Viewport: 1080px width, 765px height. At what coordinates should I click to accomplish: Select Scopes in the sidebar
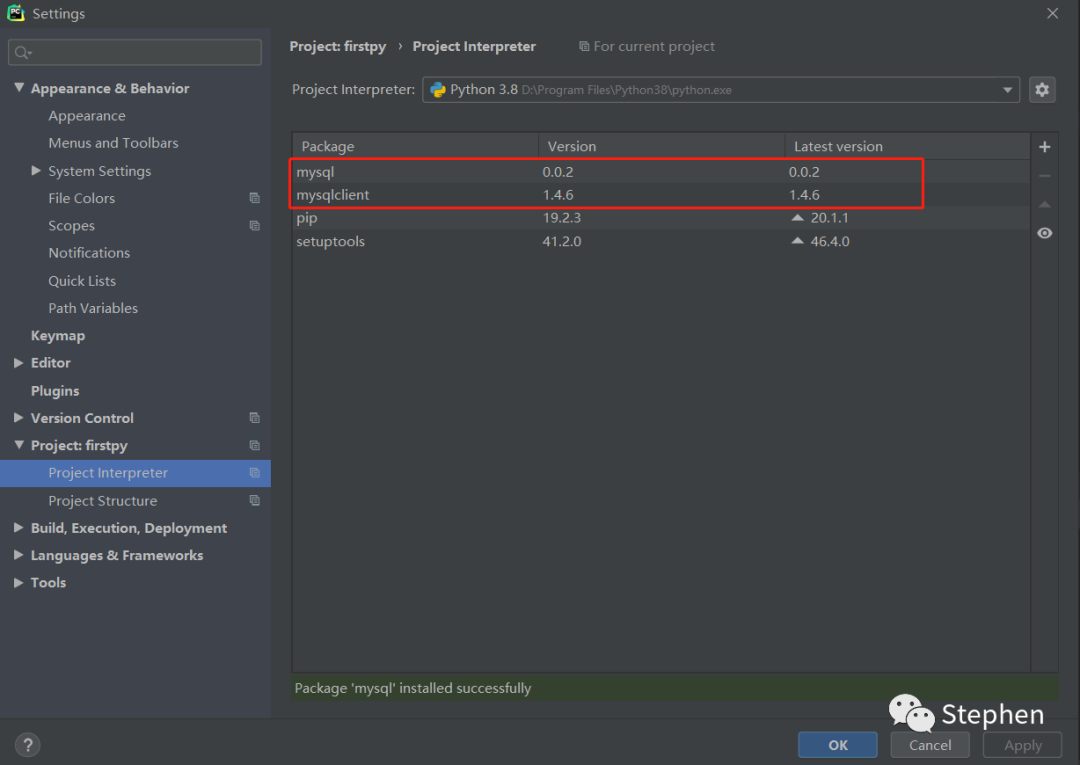[x=72, y=226]
